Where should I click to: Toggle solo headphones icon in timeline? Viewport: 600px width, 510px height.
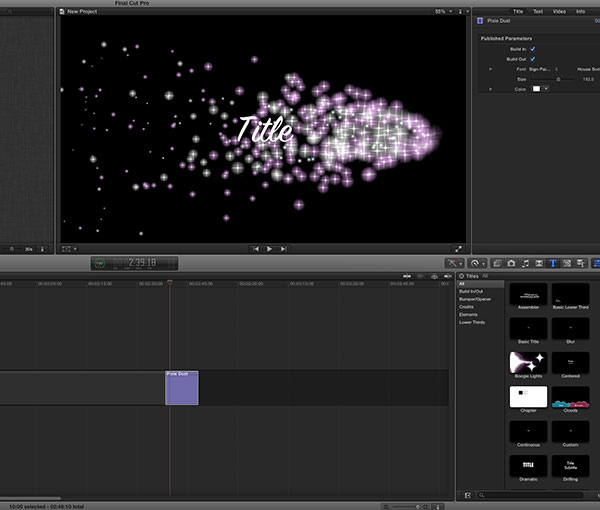coord(434,276)
